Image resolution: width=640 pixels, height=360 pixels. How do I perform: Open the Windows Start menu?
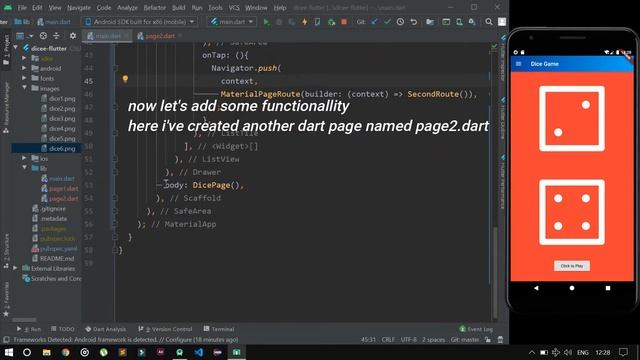click(9, 352)
